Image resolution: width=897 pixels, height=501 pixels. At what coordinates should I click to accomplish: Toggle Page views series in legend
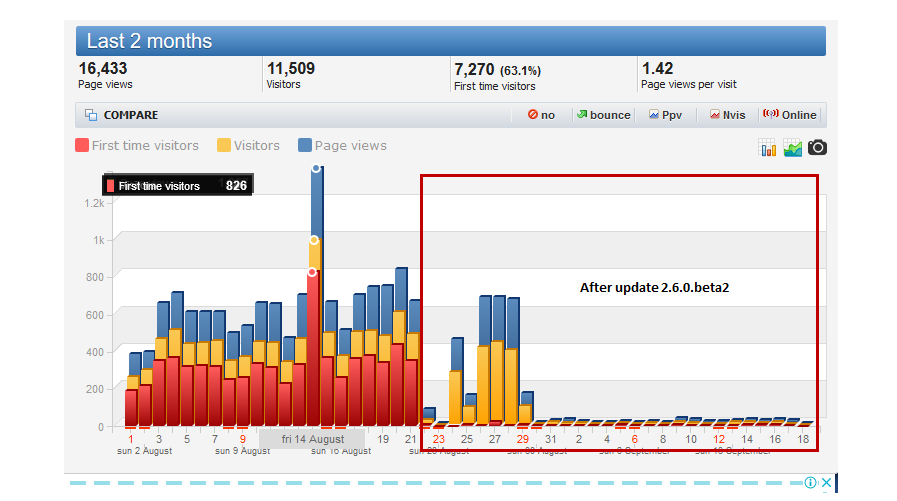[342, 145]
